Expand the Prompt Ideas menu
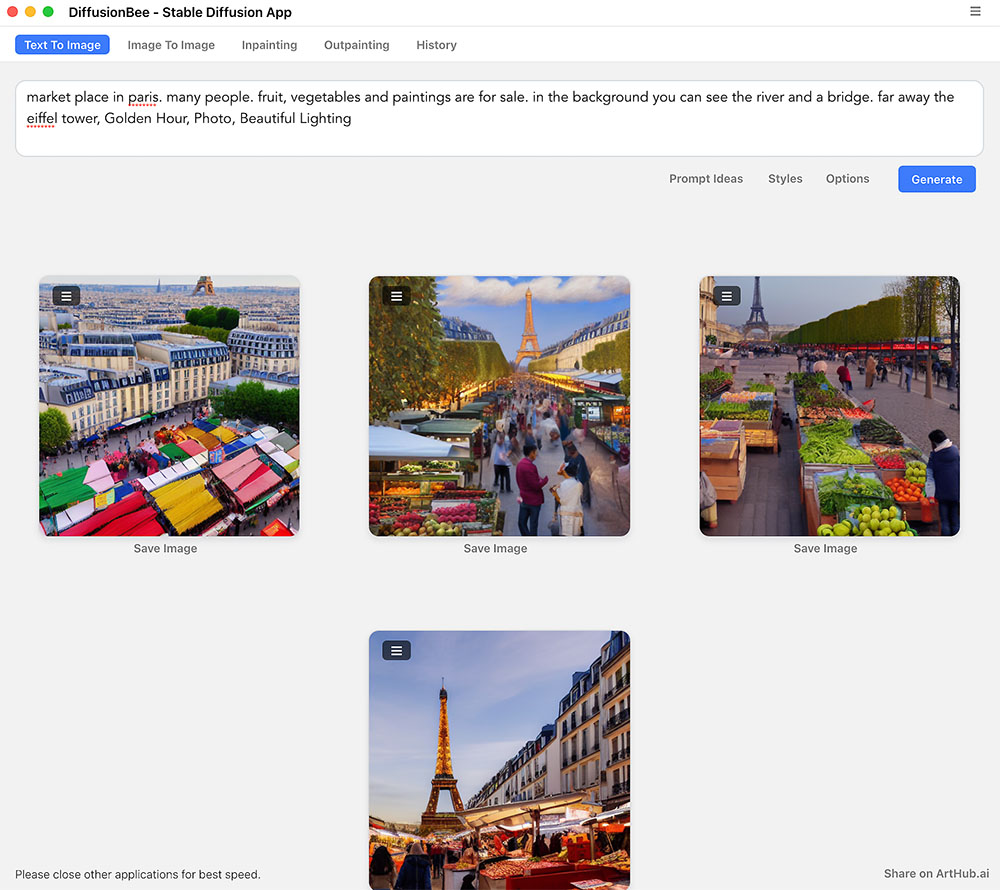The height and width of the screenshot is (890, 1000). [x=706, y=179]
